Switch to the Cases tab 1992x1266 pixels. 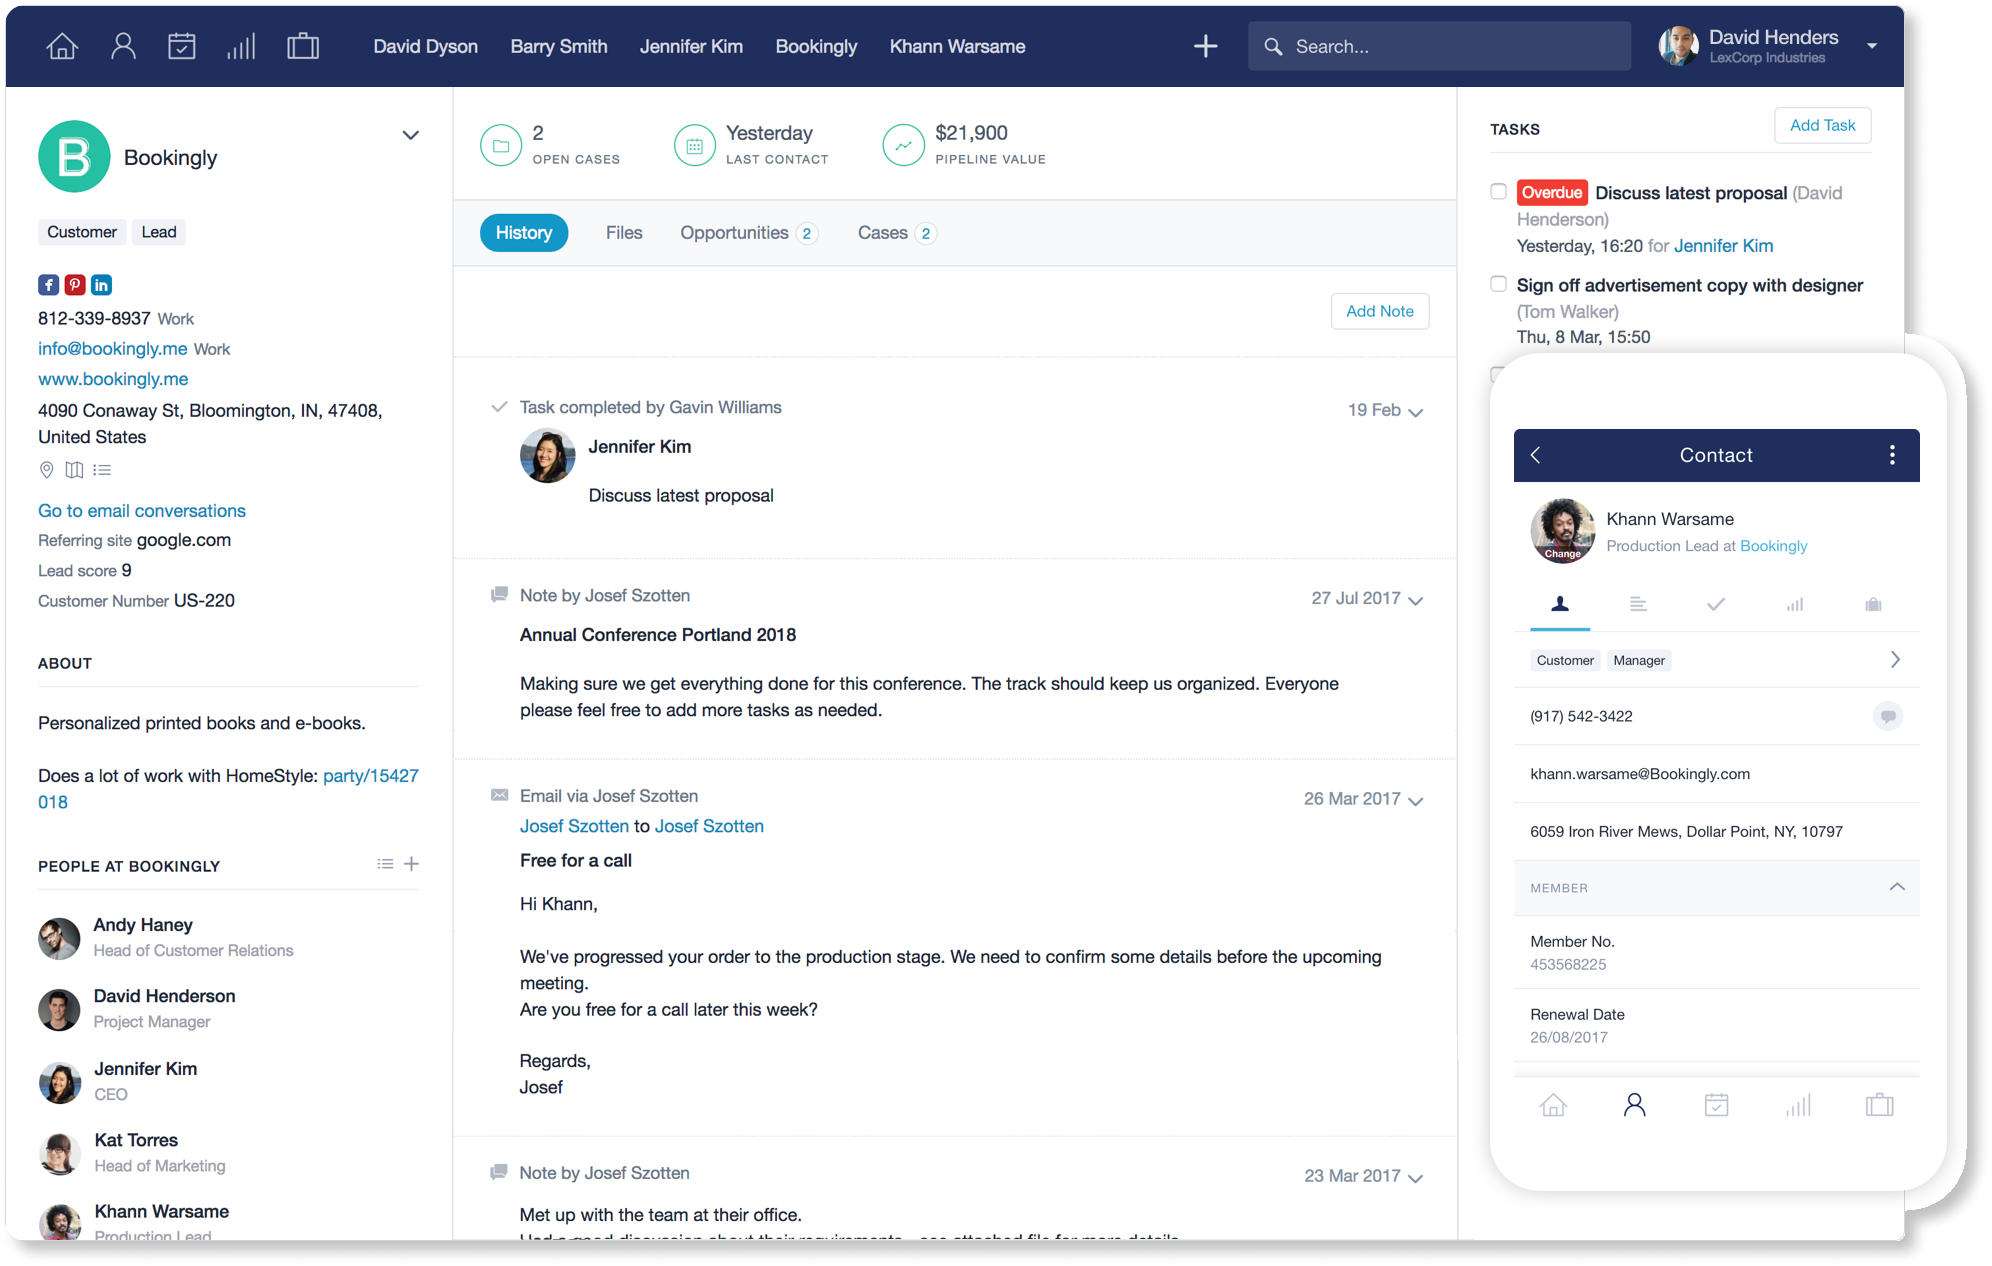(x=897, y=233)
